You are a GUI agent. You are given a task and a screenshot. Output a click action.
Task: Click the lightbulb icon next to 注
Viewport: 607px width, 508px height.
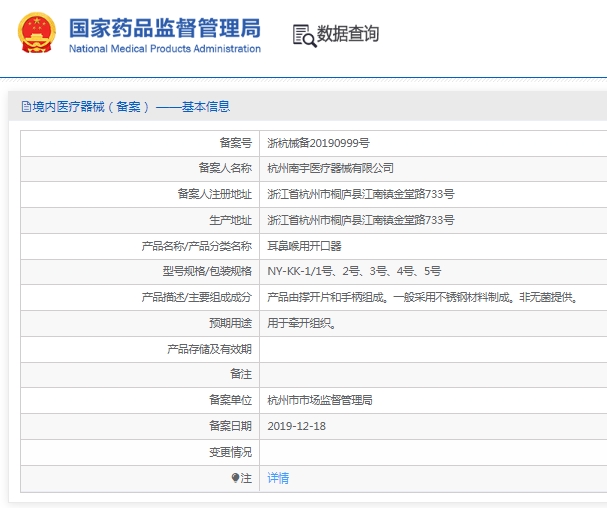(235, 478)
